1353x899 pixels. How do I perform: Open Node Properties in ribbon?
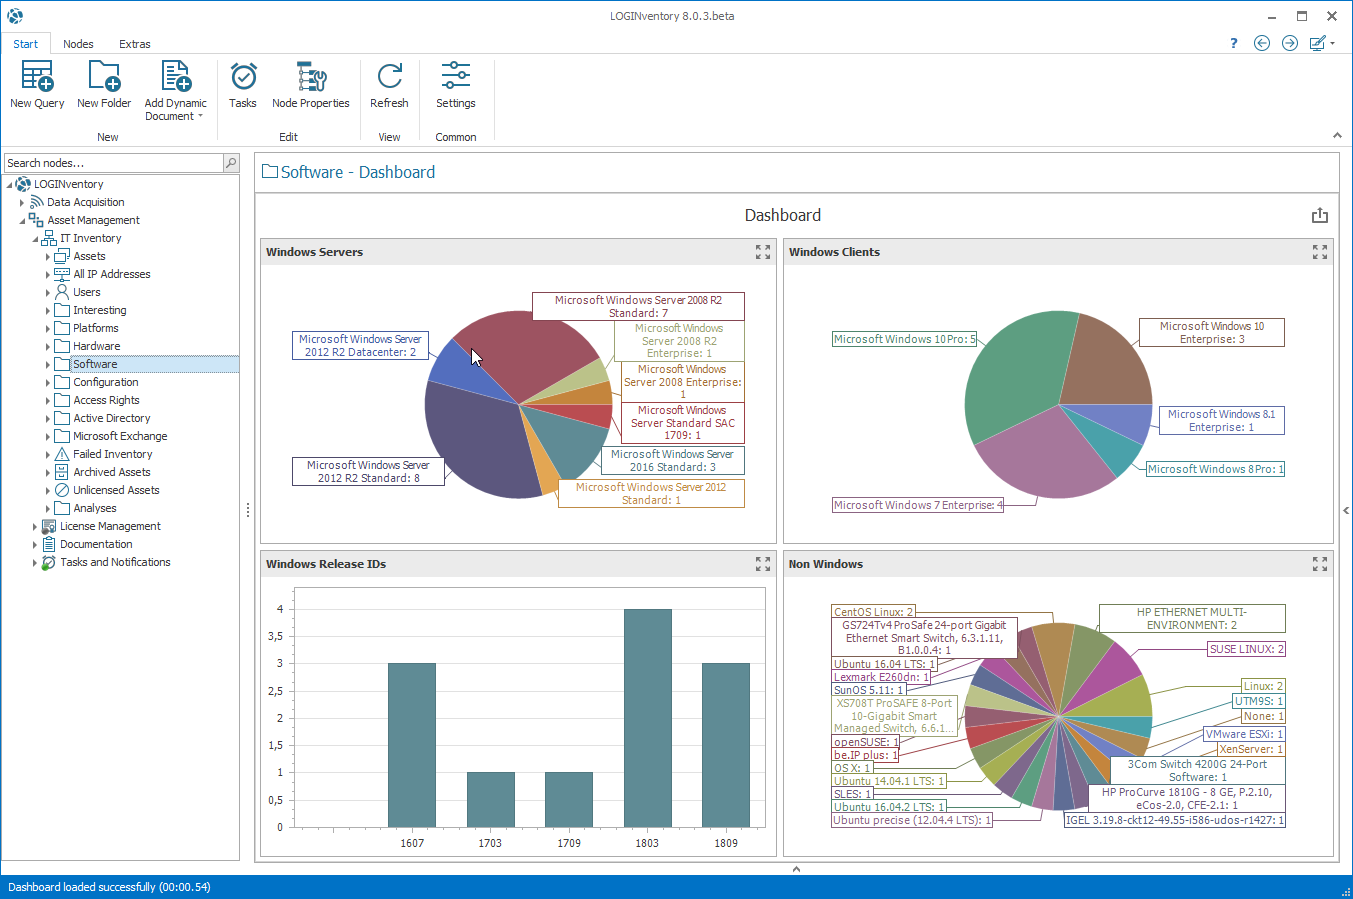click(311, 85)
